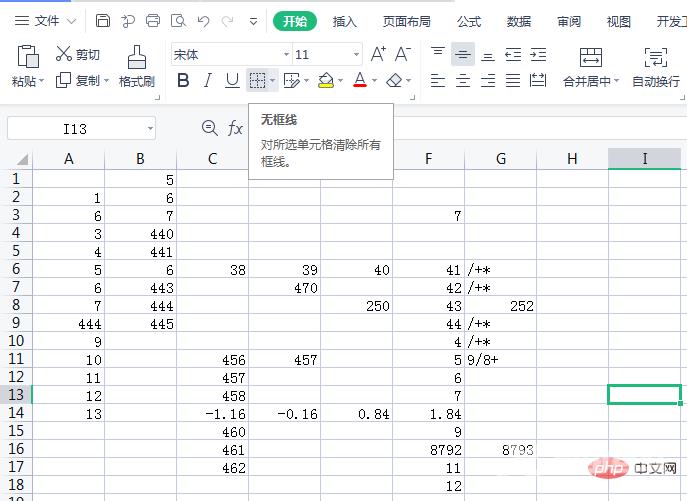This screenshot has height=501, width=687.
Task: Open the font size dropdown
Action: [356, 55]
